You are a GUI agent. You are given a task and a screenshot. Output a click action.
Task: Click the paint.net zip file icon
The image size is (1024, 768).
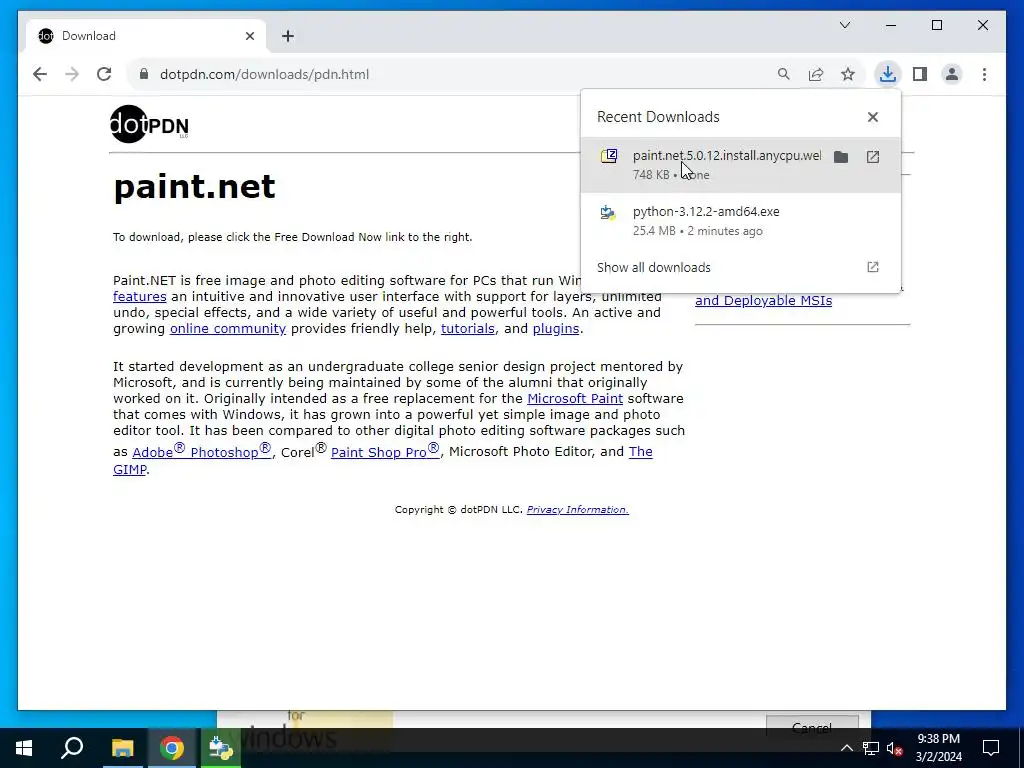pyautogui.click(x=609, y=156)
